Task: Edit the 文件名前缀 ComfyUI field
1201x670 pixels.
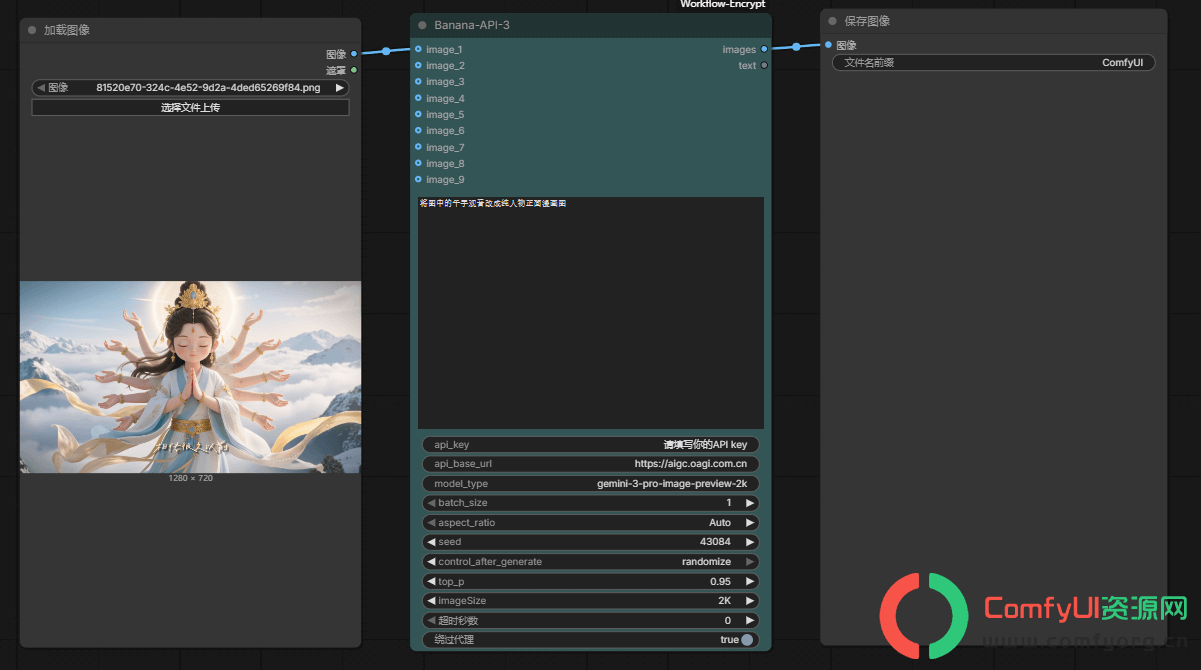Action: (993, 62)
